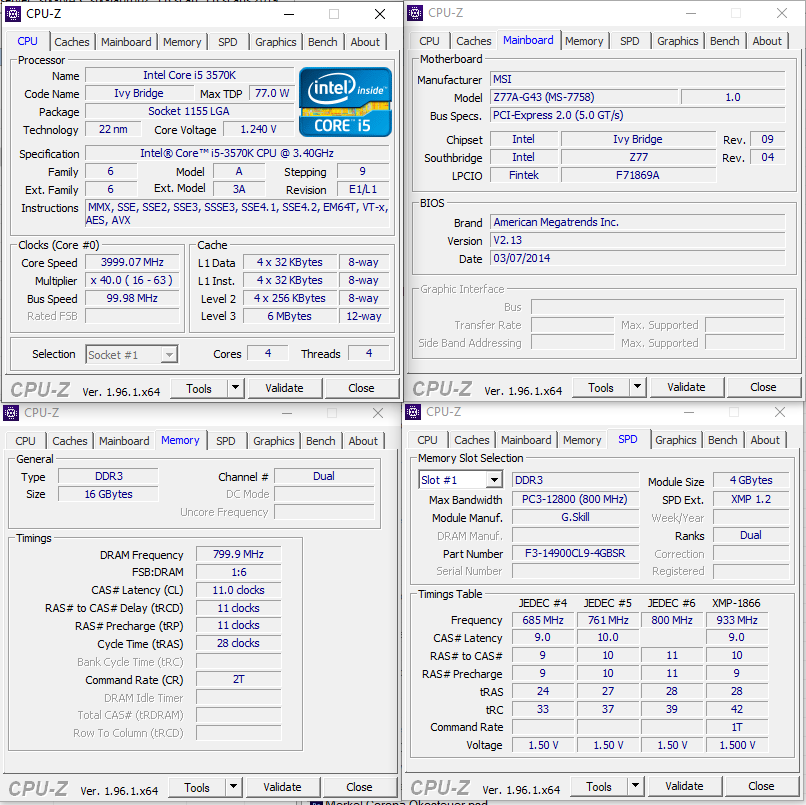
Task: Click the CPU-Z app icon in the SPD window title bar
Action: (x=413, y=412)
